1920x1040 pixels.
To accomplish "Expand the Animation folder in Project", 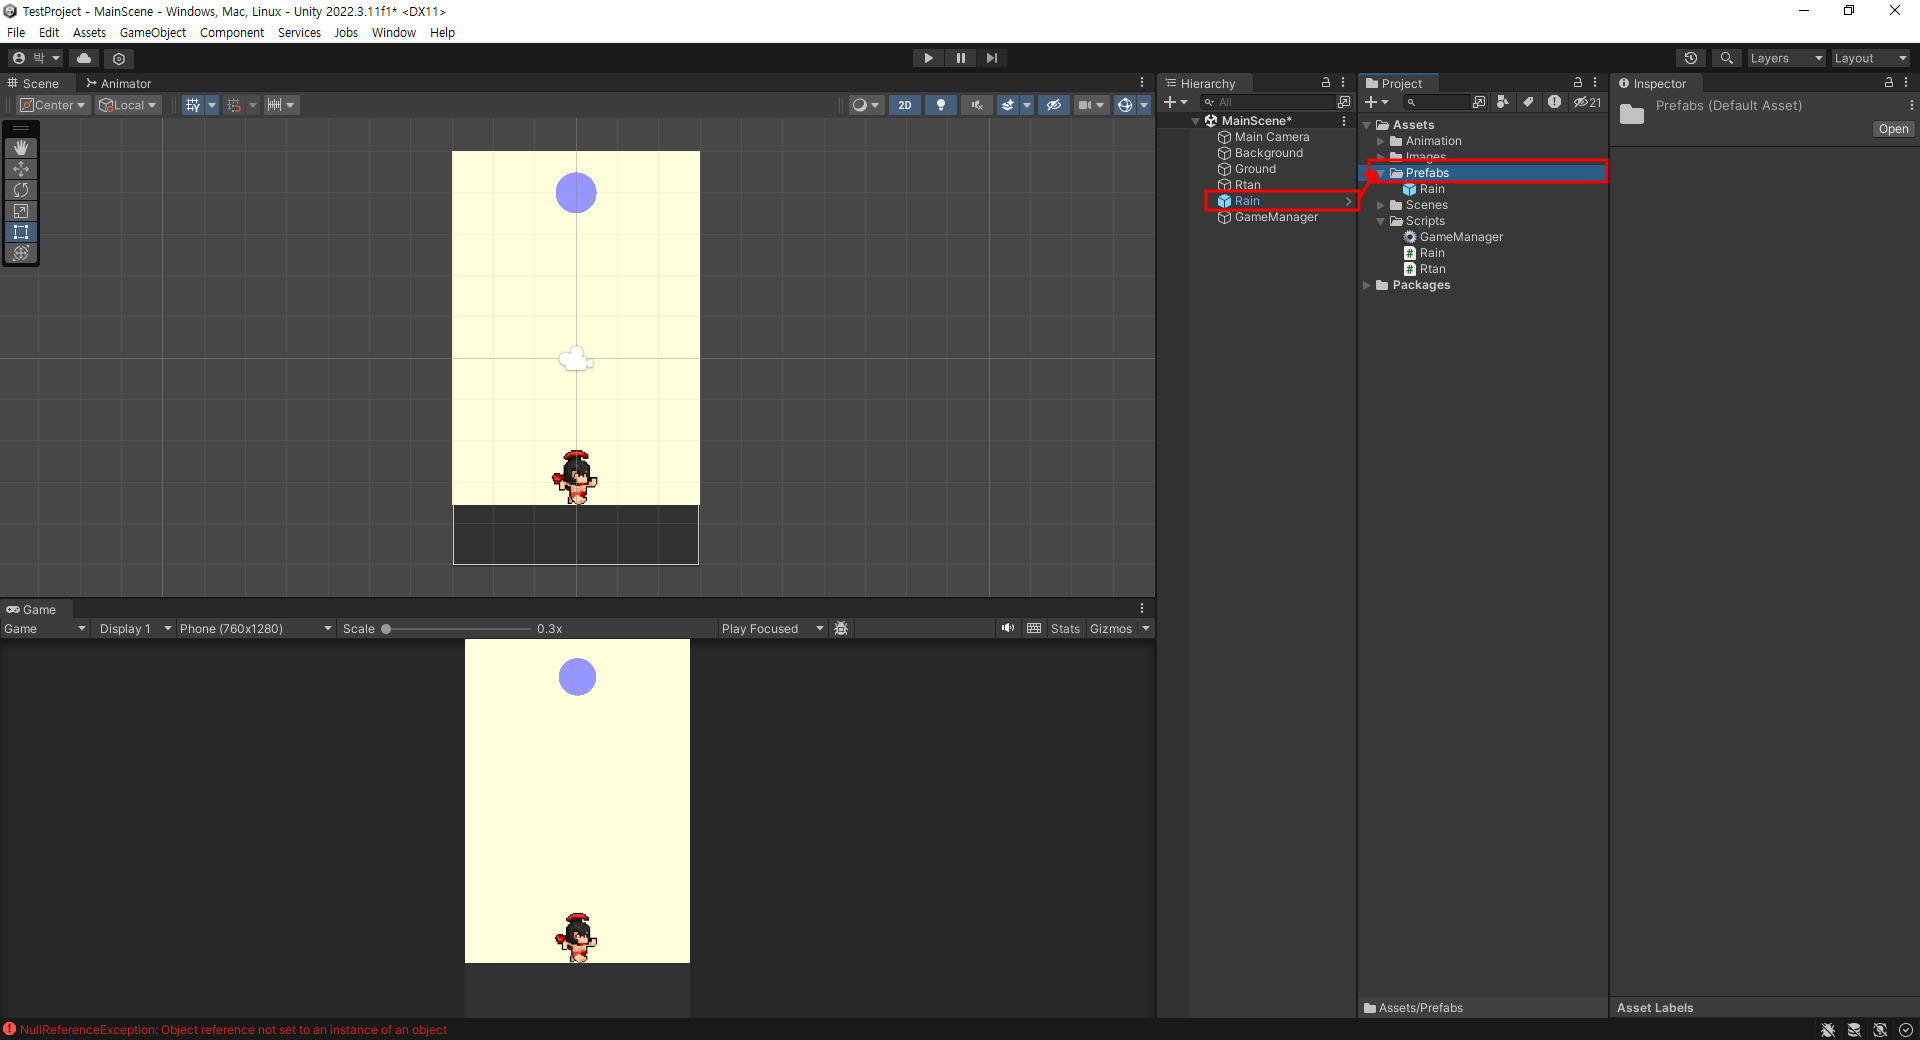I will [x=1381, y=141].
